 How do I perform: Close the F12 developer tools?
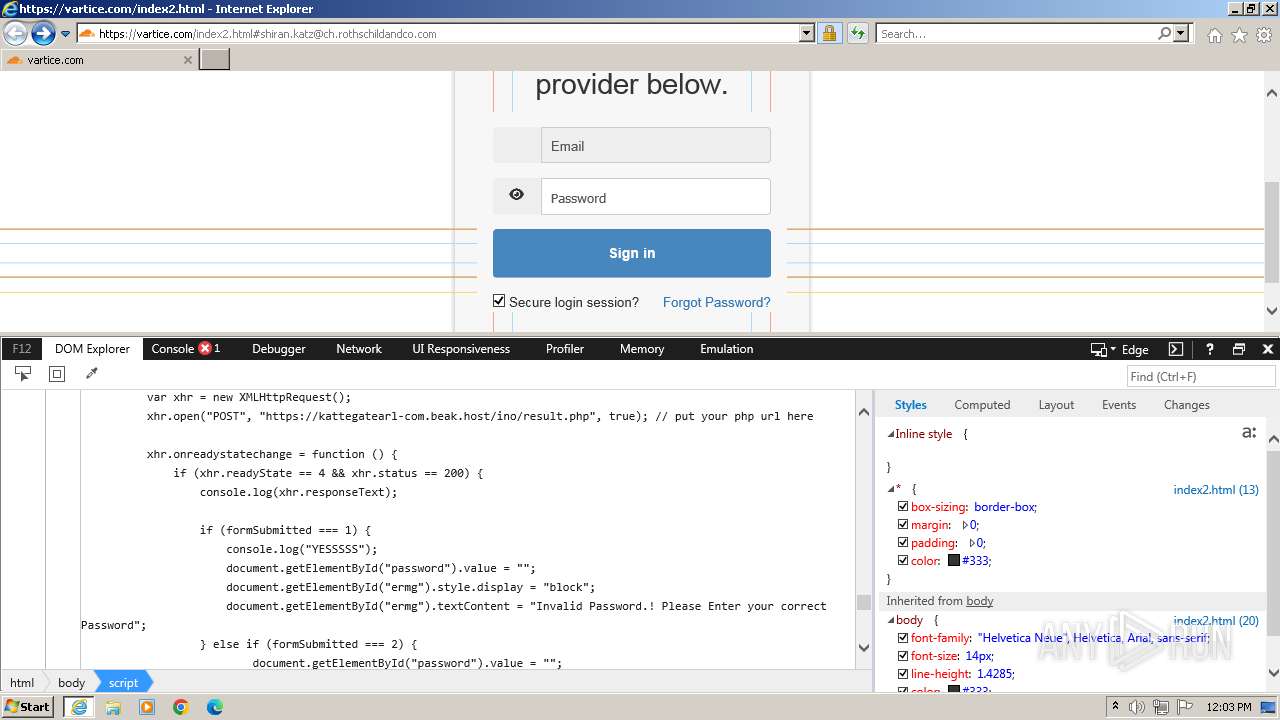pyautogui.click(x=1268, y=349)
